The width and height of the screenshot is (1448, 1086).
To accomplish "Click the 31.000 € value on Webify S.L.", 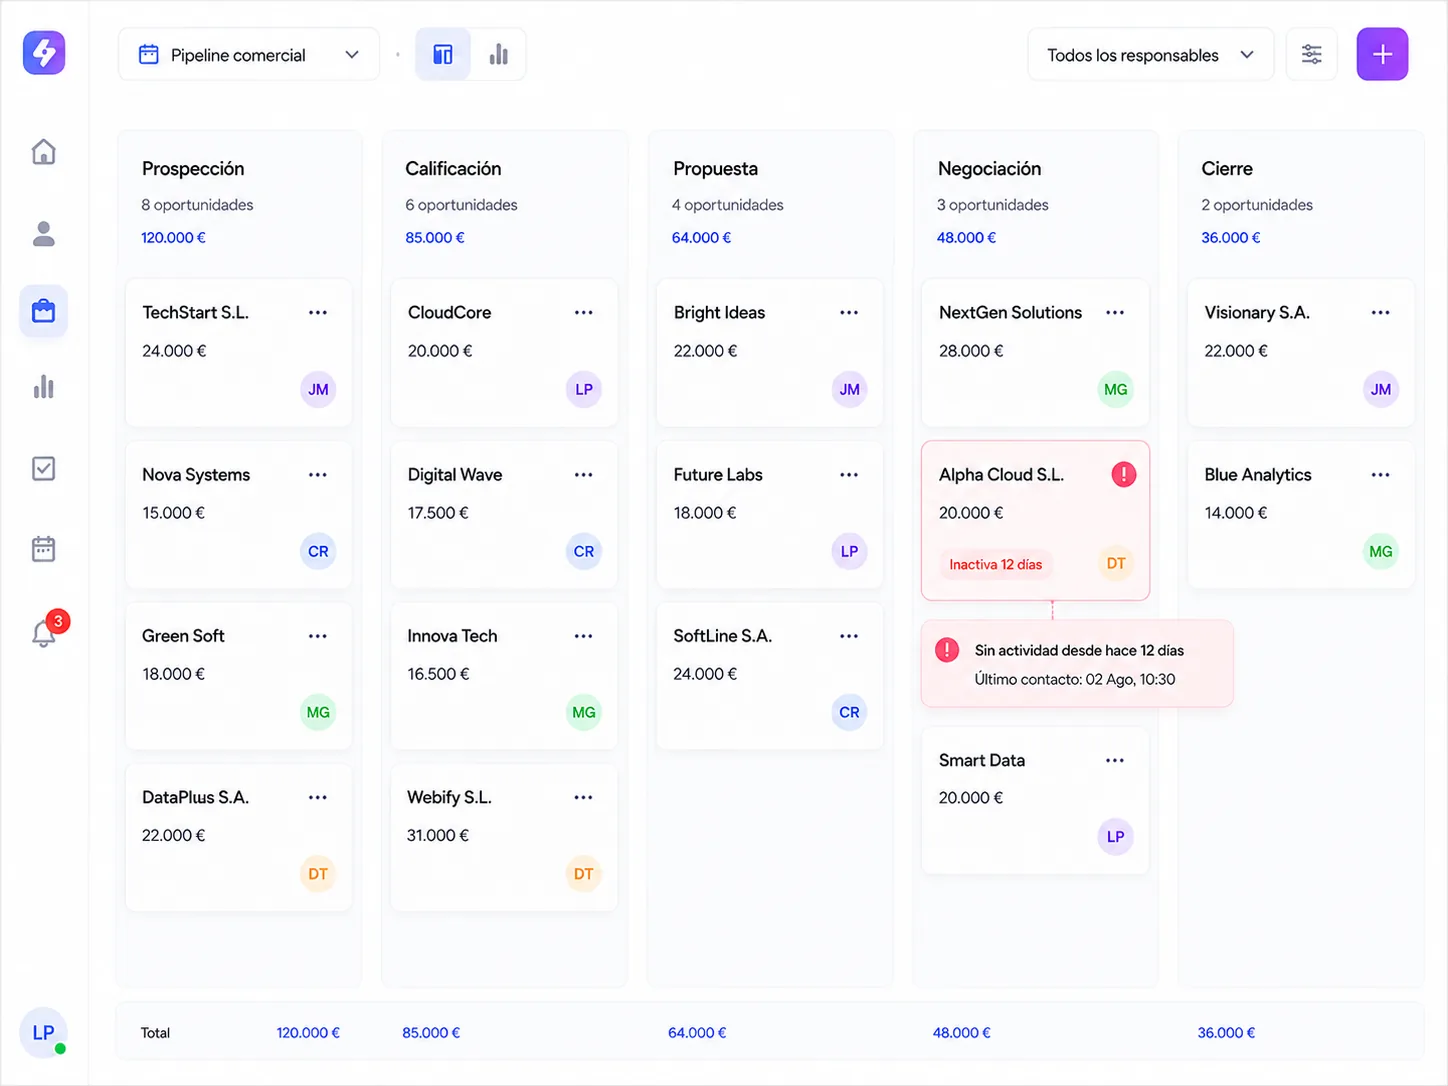I will [x=438, y=836].
